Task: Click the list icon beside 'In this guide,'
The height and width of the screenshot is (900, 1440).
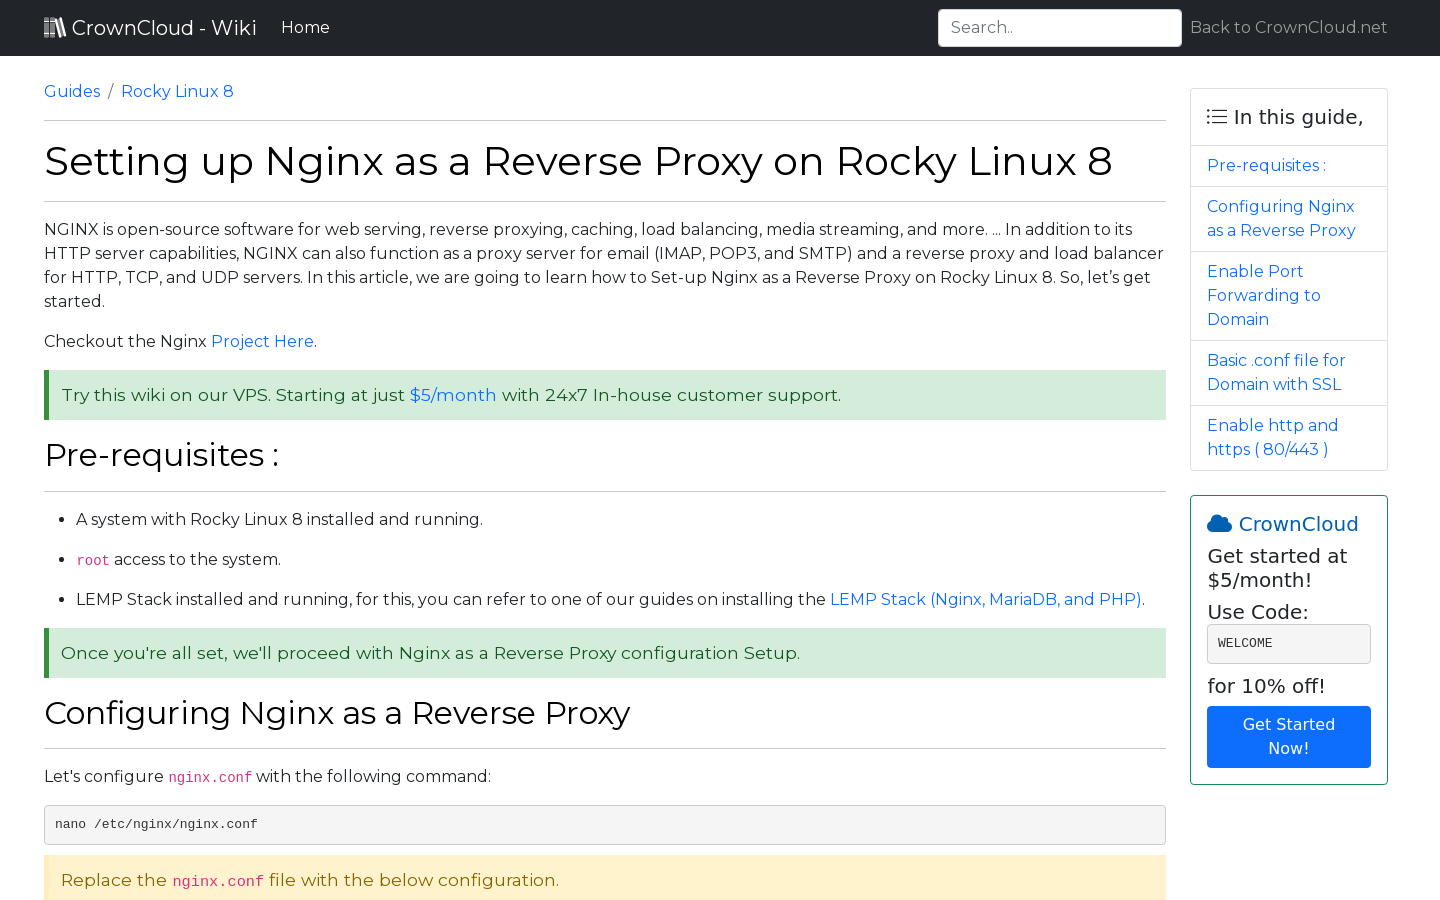Action: pos(1216,116)
